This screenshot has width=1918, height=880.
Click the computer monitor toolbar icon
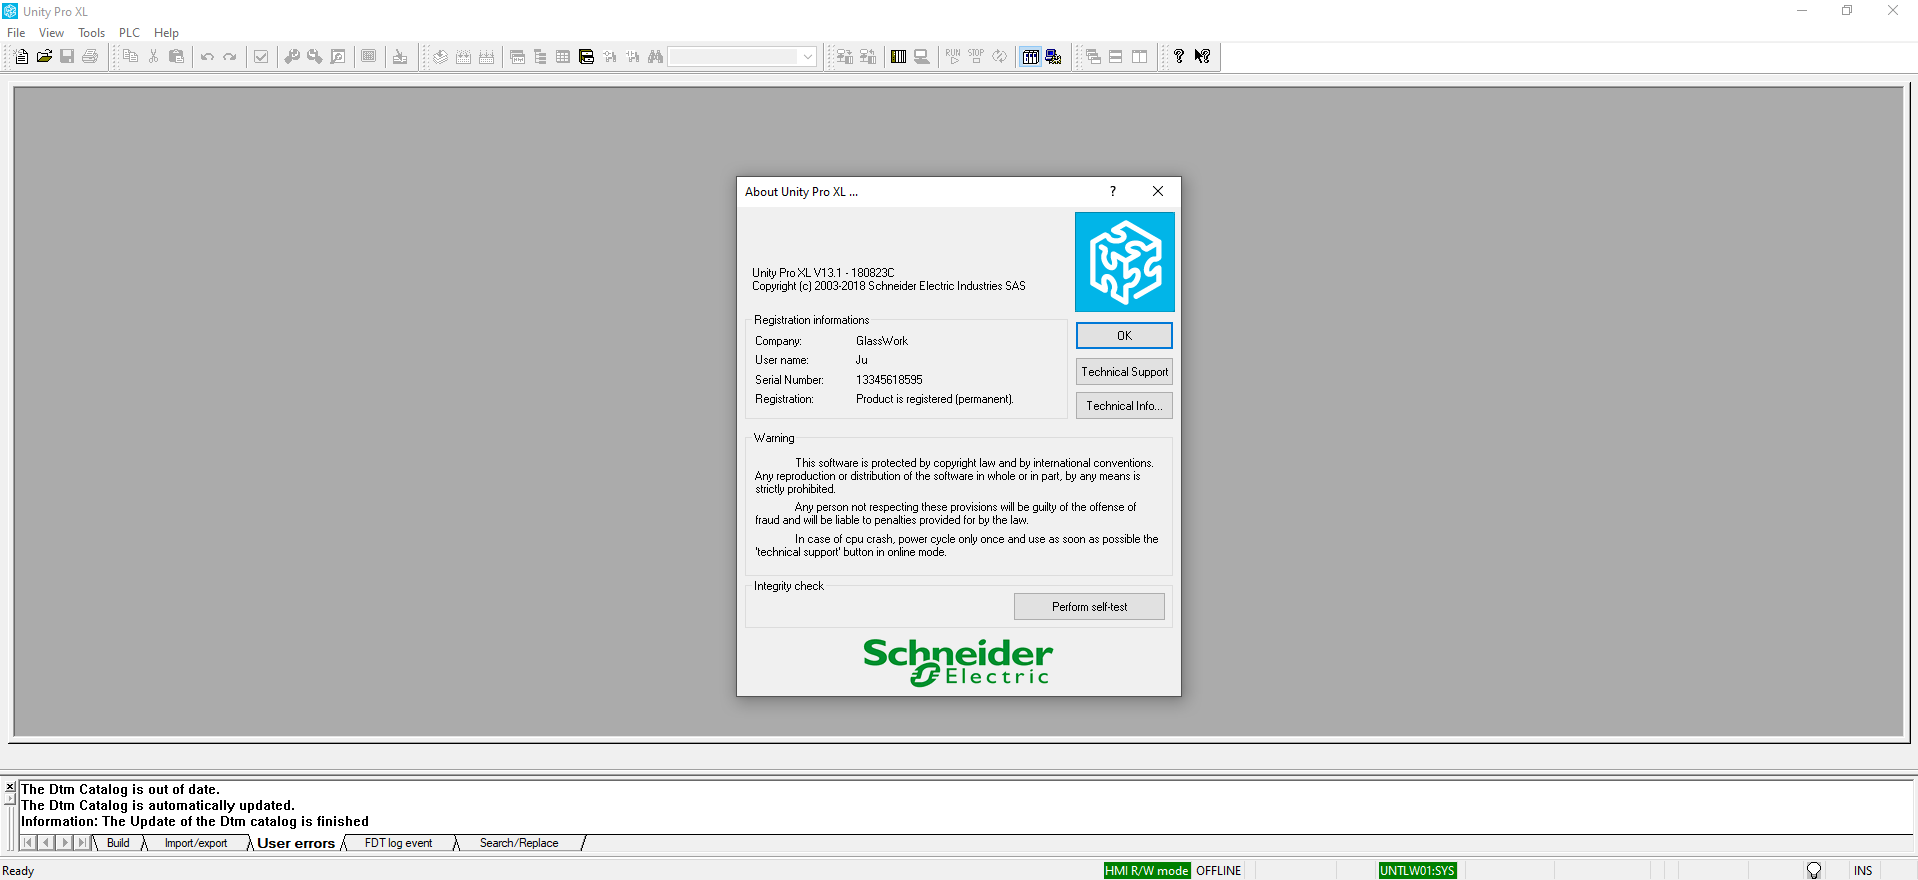(x=921, y=57)
